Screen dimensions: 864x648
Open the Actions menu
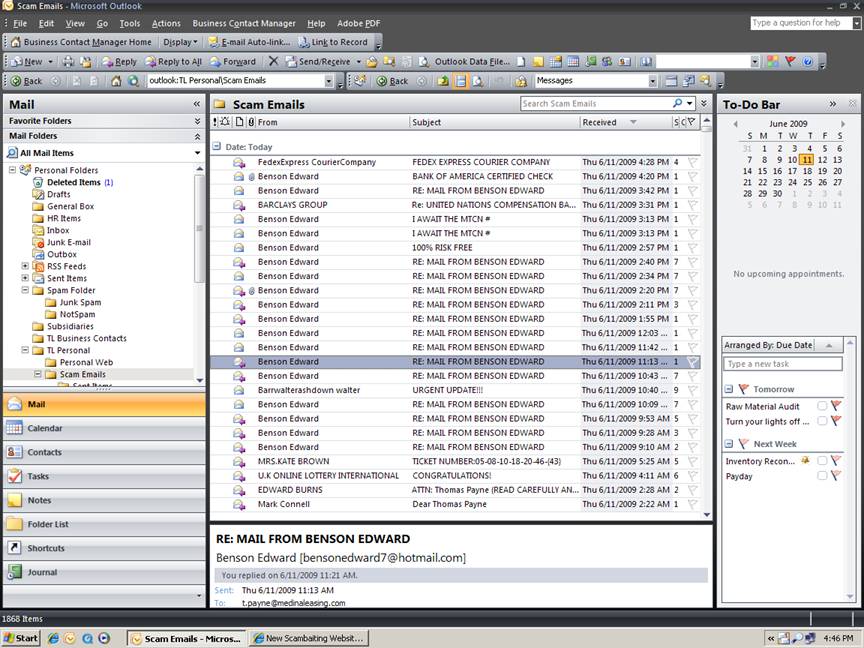tap(166, 23)
